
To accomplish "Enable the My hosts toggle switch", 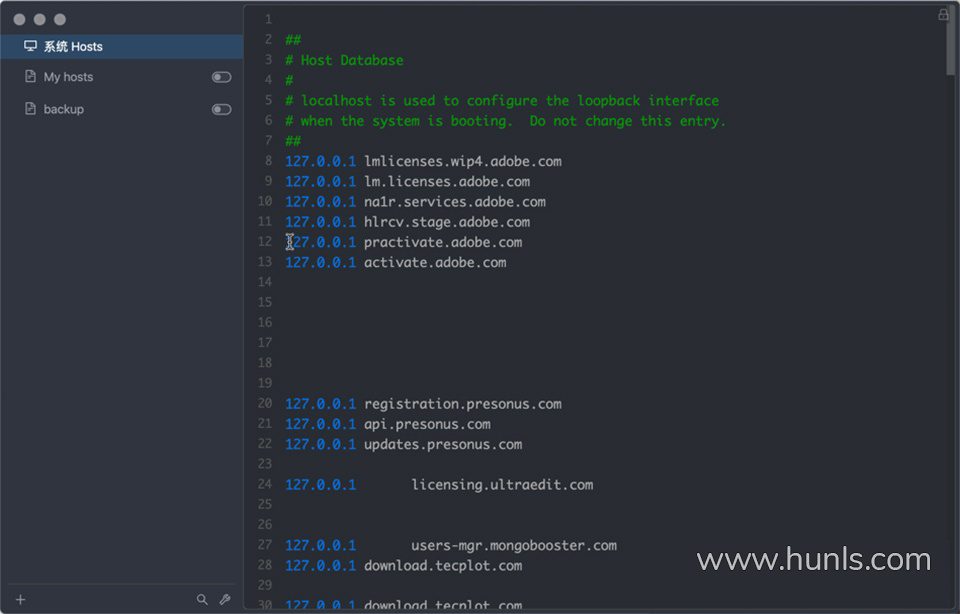I will pos(221,77).
